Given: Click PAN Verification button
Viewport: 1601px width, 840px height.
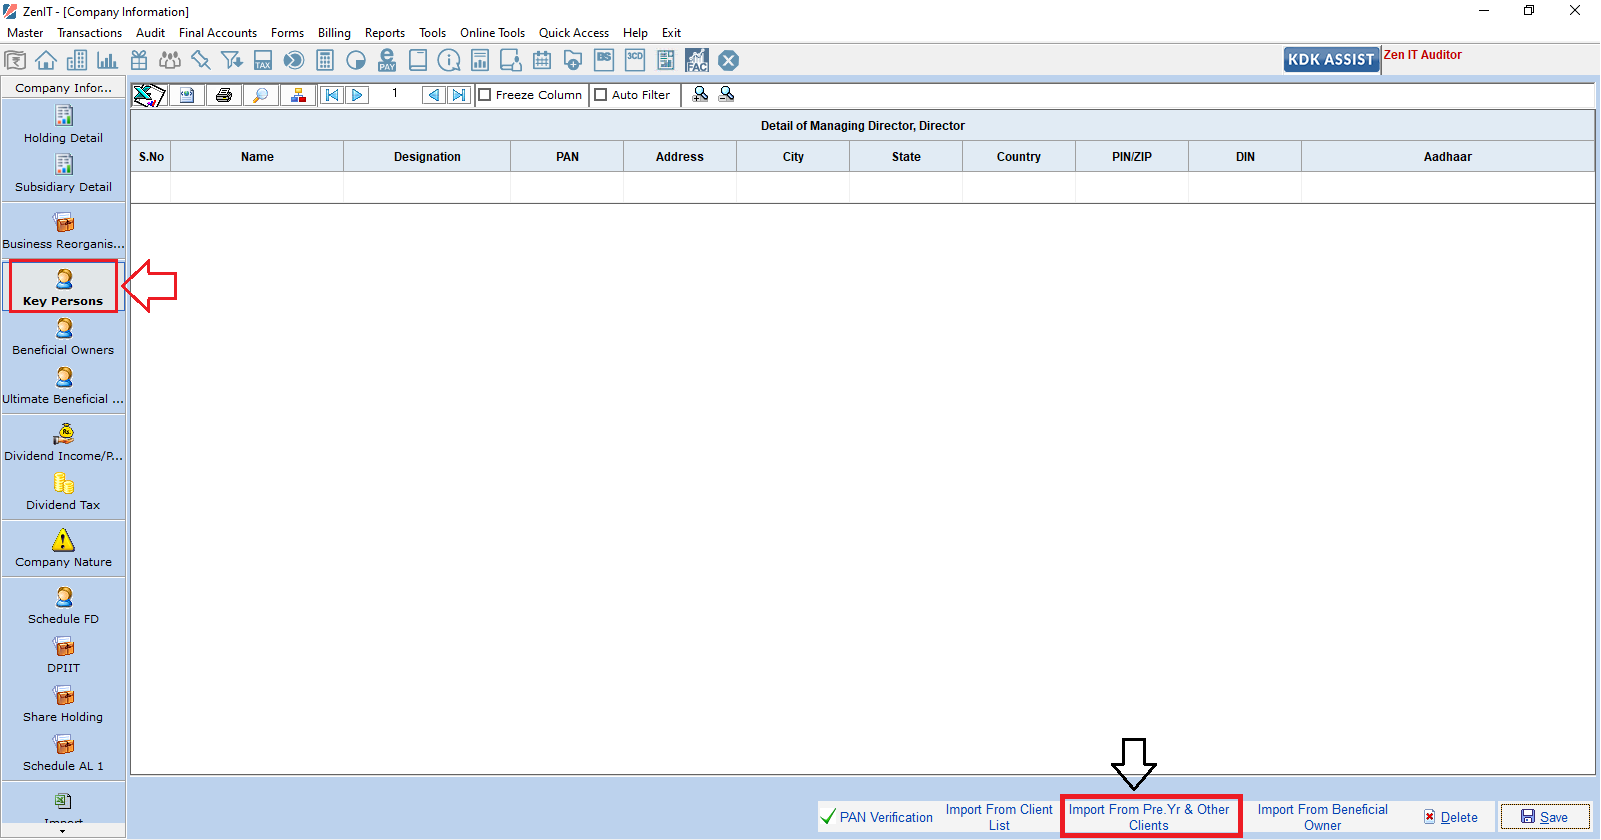Looking at the screenshot, I should pyautogui.click(x=877, y=817).
